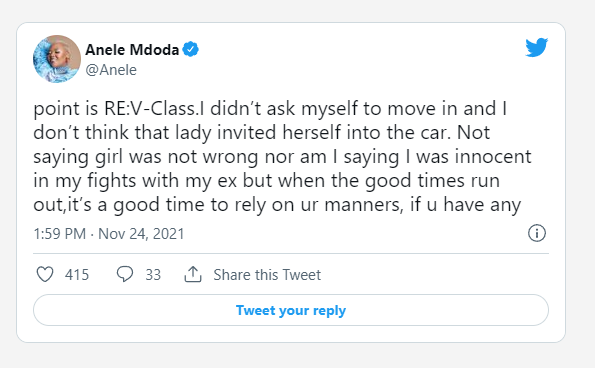Click the tweet line ending 'if u have any'
Image resolution: width=595 pixels, height=368 pixels.
point(277,205)
